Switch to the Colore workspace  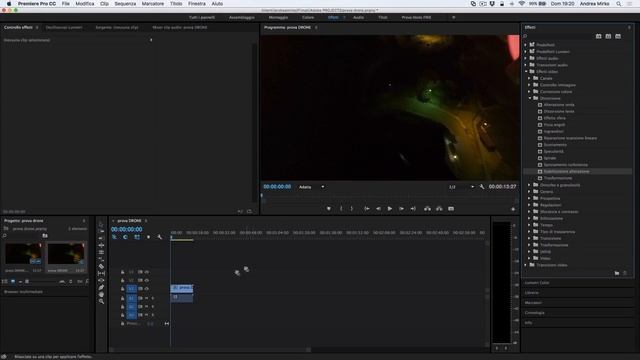click(x=308, y=18)
